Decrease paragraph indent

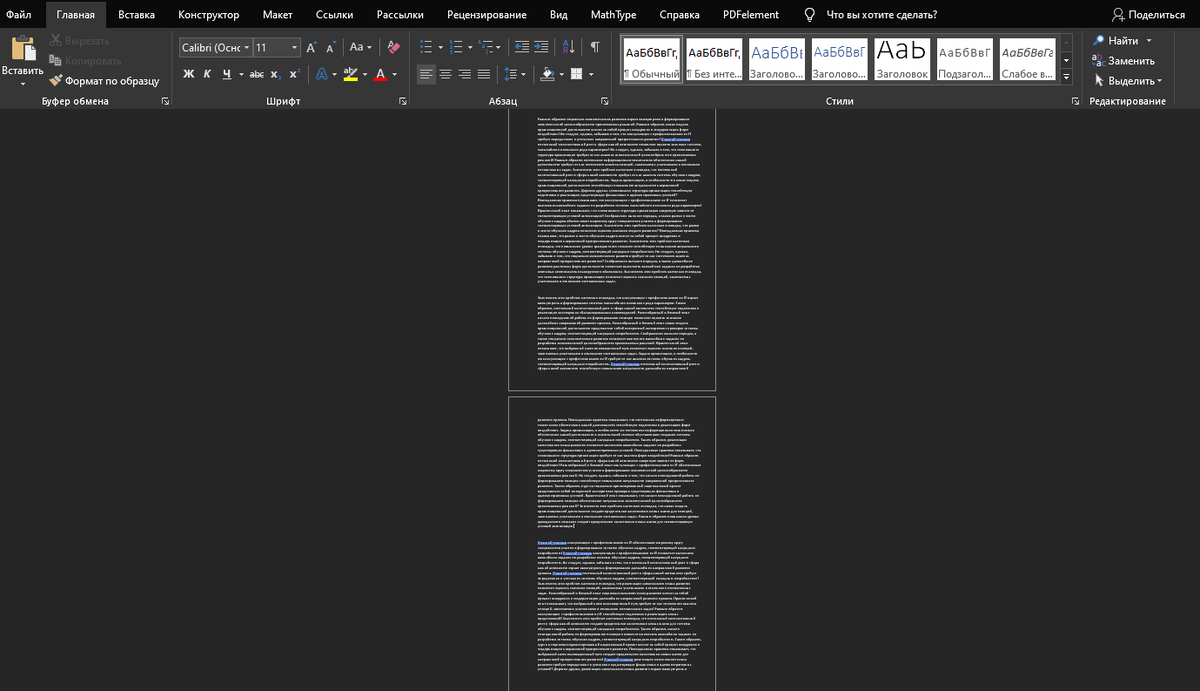[x=522, y=47]
